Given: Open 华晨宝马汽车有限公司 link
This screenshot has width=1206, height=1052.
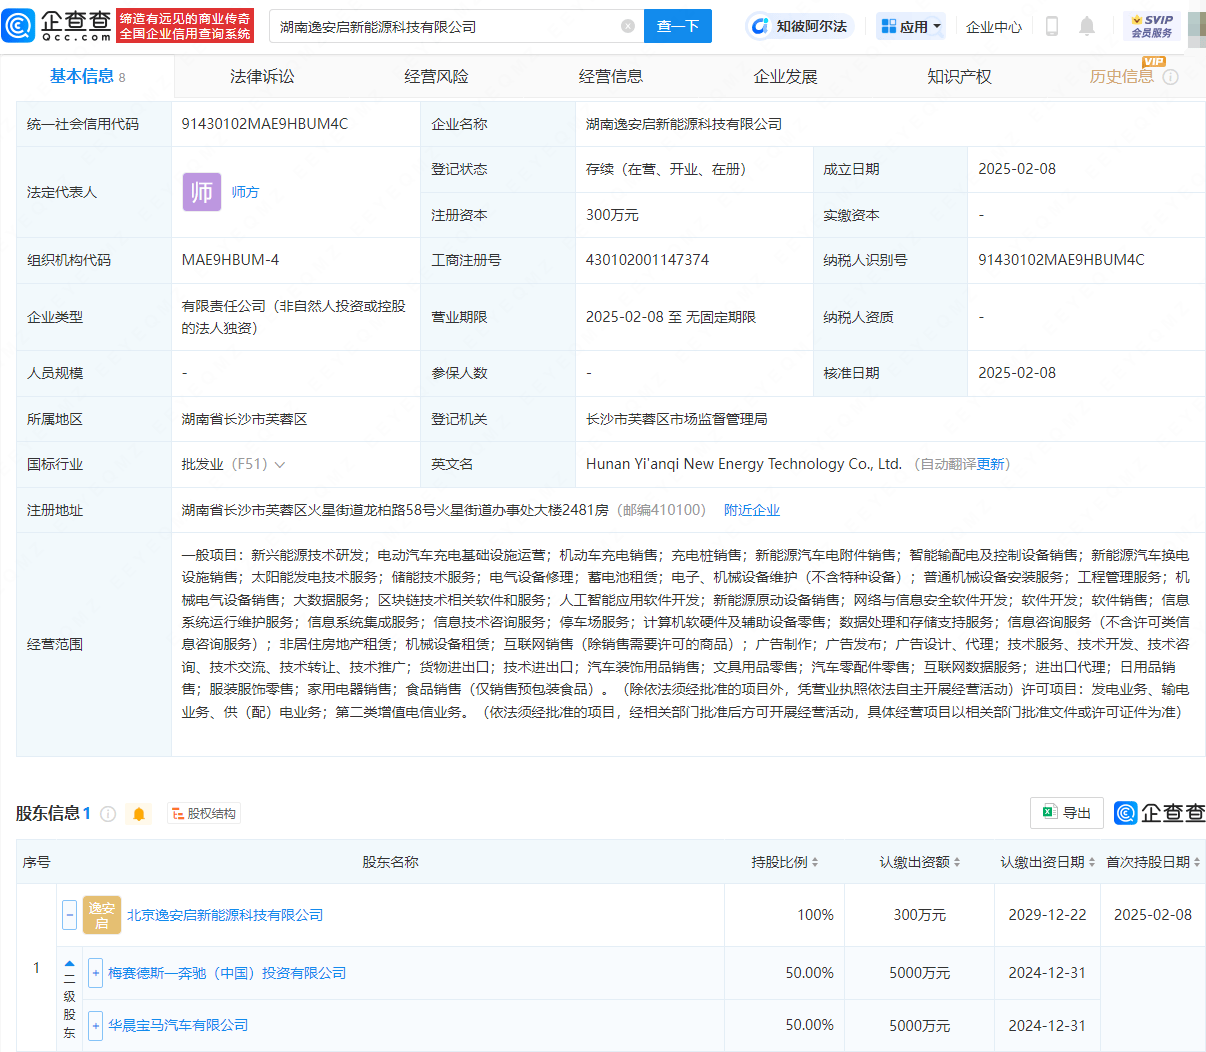Looking at the screenshot, I should tap(178, 1025).
